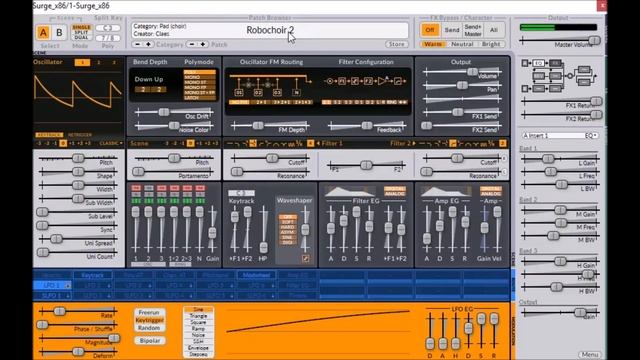Choose Envelope LFO shape
This screenshot has height=360, width=640.
198,348
